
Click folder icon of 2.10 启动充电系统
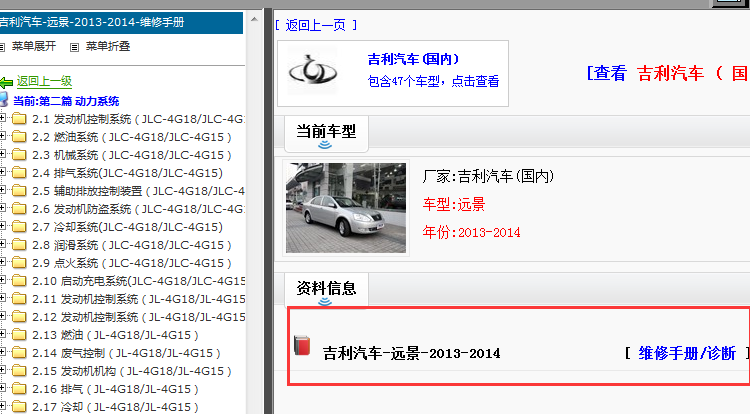click(x=19, y=281)
